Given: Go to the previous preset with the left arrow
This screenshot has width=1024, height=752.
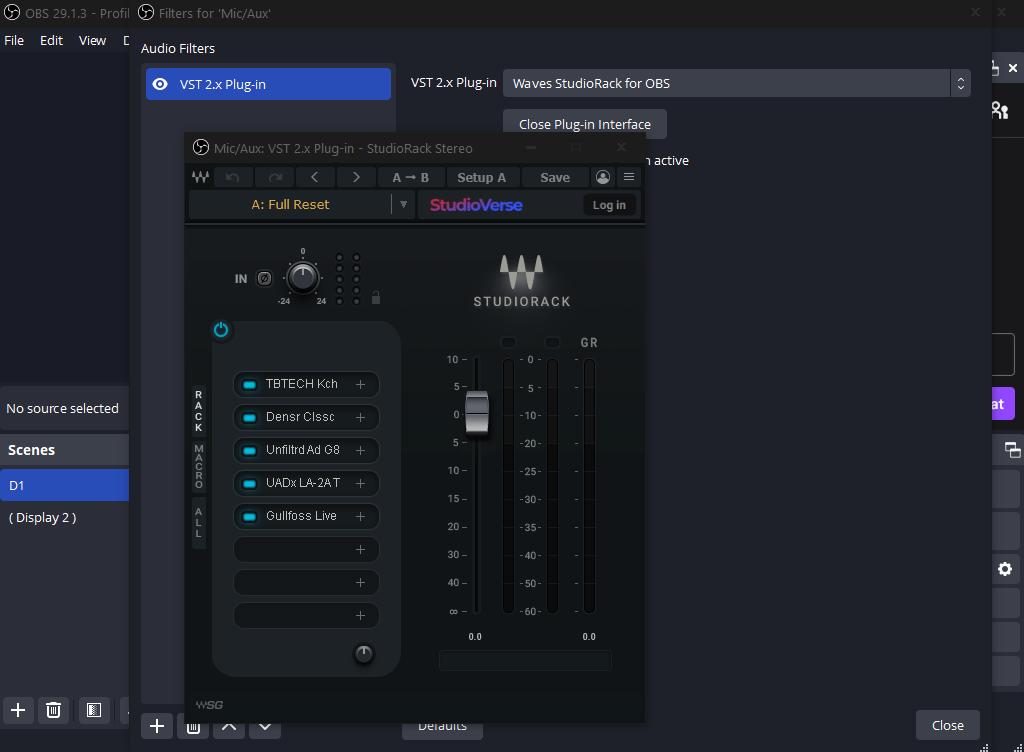Looking at the screenshot, I should coord(315,177).
